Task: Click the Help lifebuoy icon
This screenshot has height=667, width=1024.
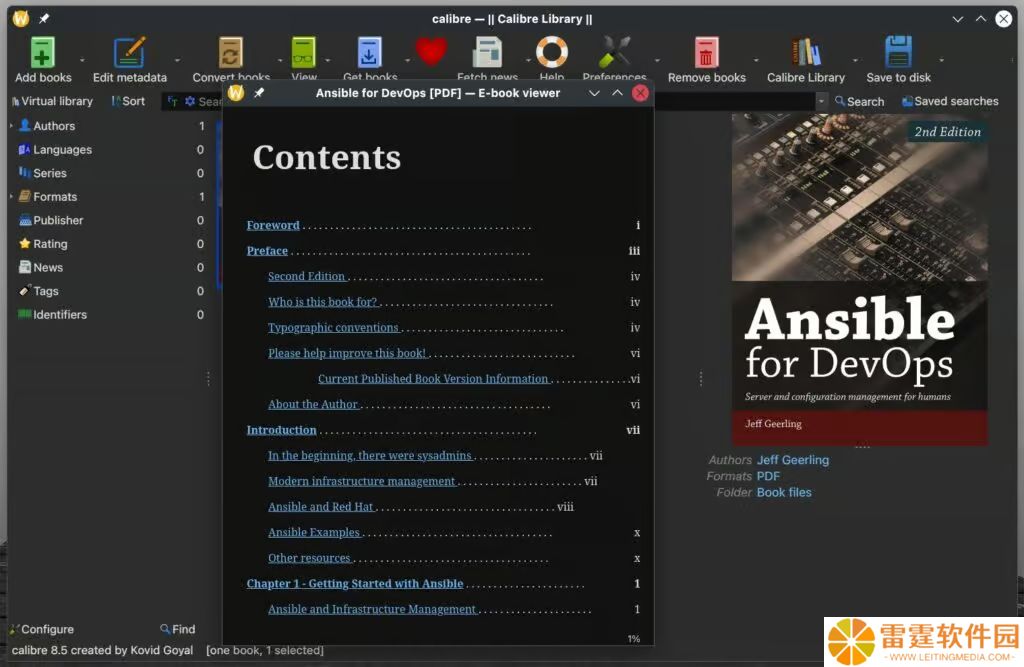Action: coord(552,52)
